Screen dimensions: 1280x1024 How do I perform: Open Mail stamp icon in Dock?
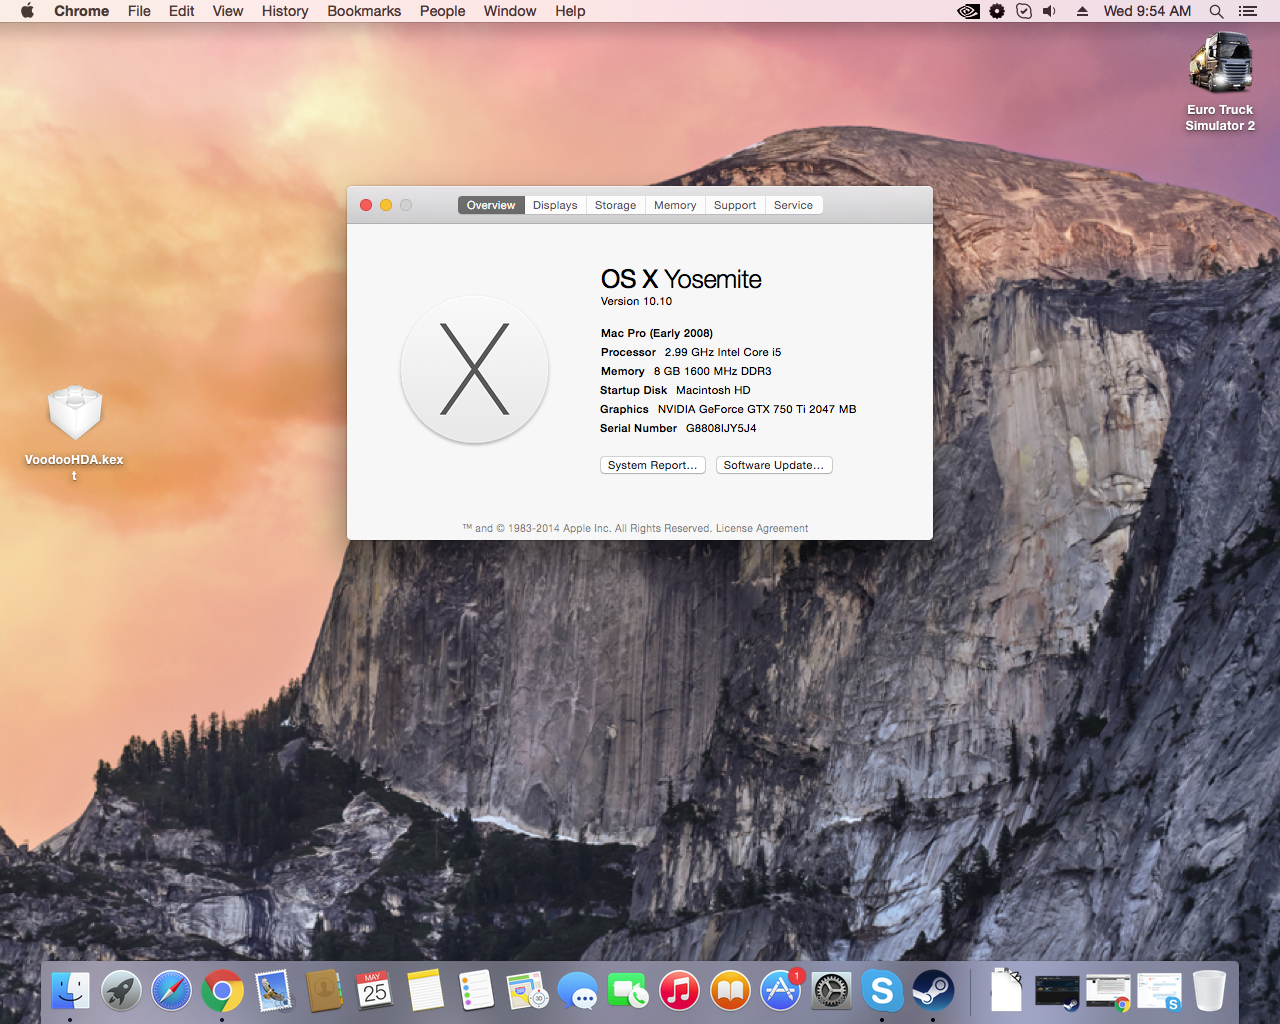273,991
